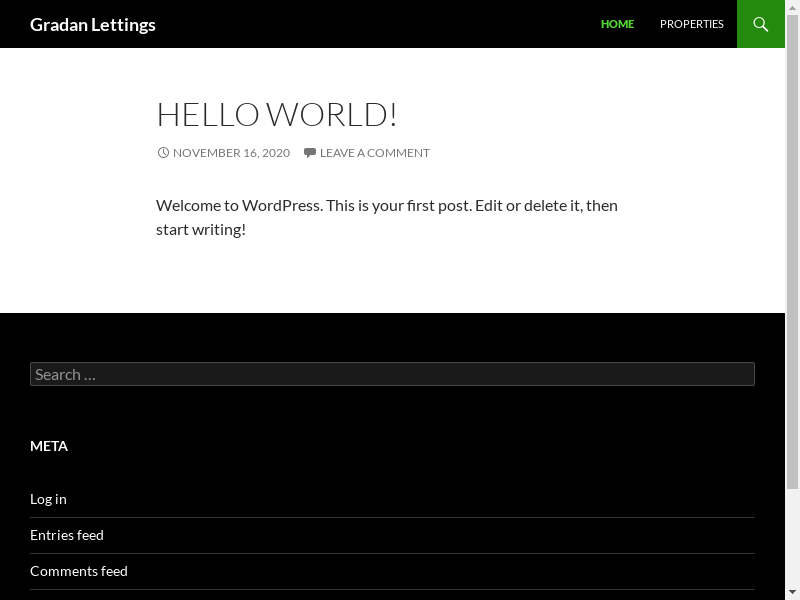Image resolution: width=800 pixels, height=600 pixels.
Task: Select the November 16, 2020 date link
Action: coord(231,153)
